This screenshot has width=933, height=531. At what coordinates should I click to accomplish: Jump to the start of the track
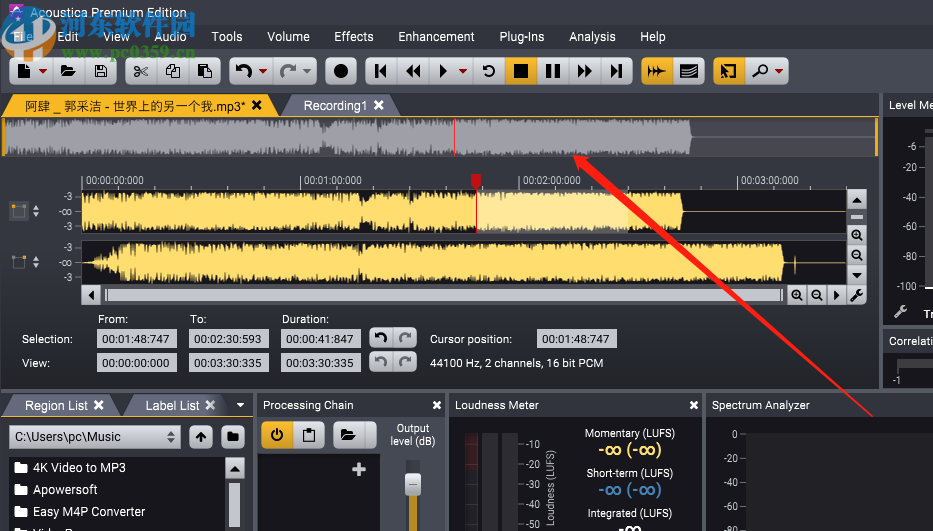381,71
